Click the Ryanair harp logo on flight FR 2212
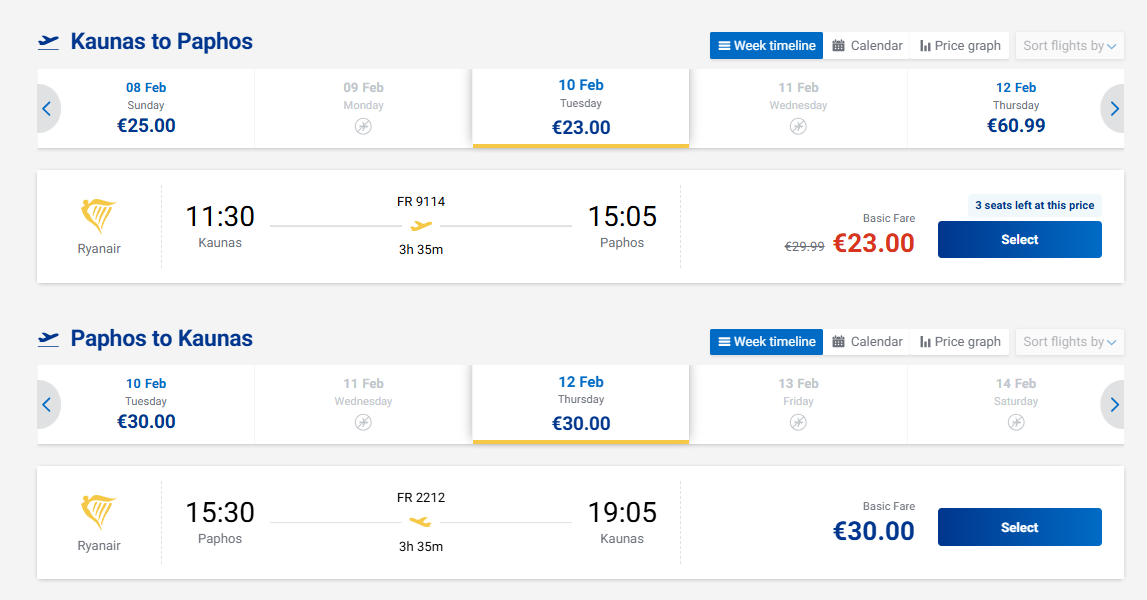The width and height of the screenshot is (1147, 600). 98,512
